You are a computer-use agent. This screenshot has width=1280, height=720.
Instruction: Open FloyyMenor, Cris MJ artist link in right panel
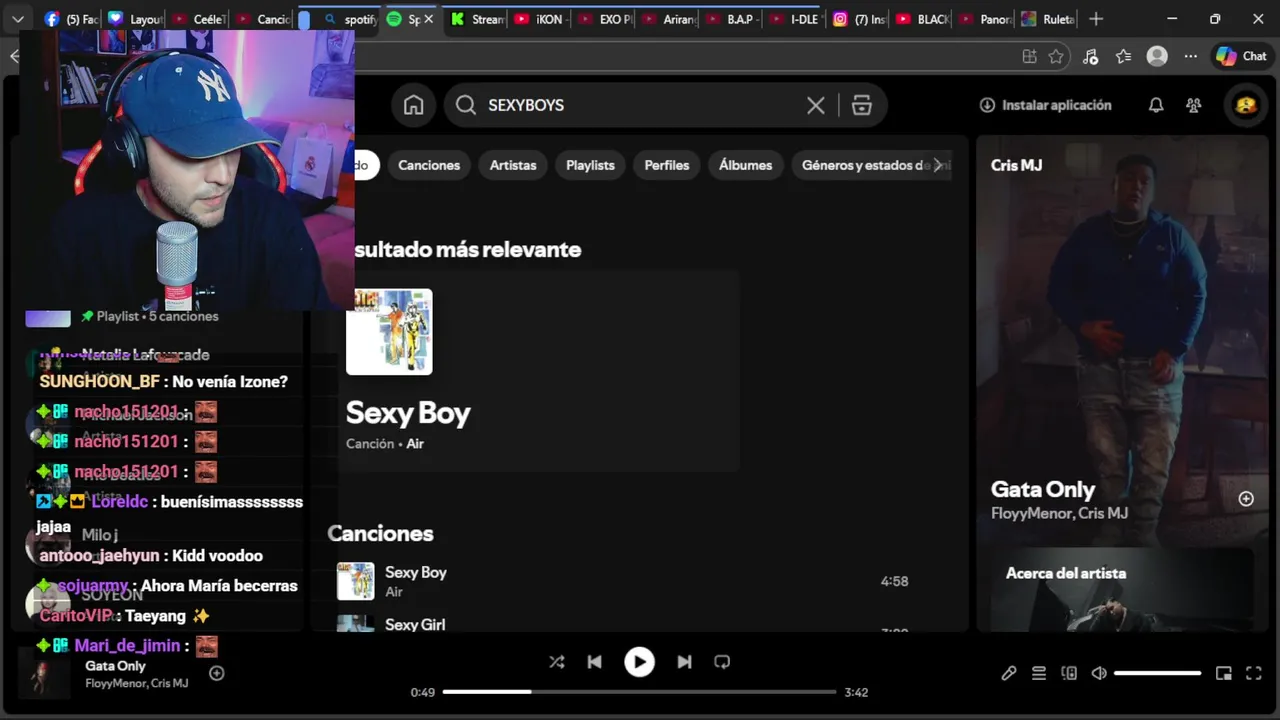point(1059,513)
